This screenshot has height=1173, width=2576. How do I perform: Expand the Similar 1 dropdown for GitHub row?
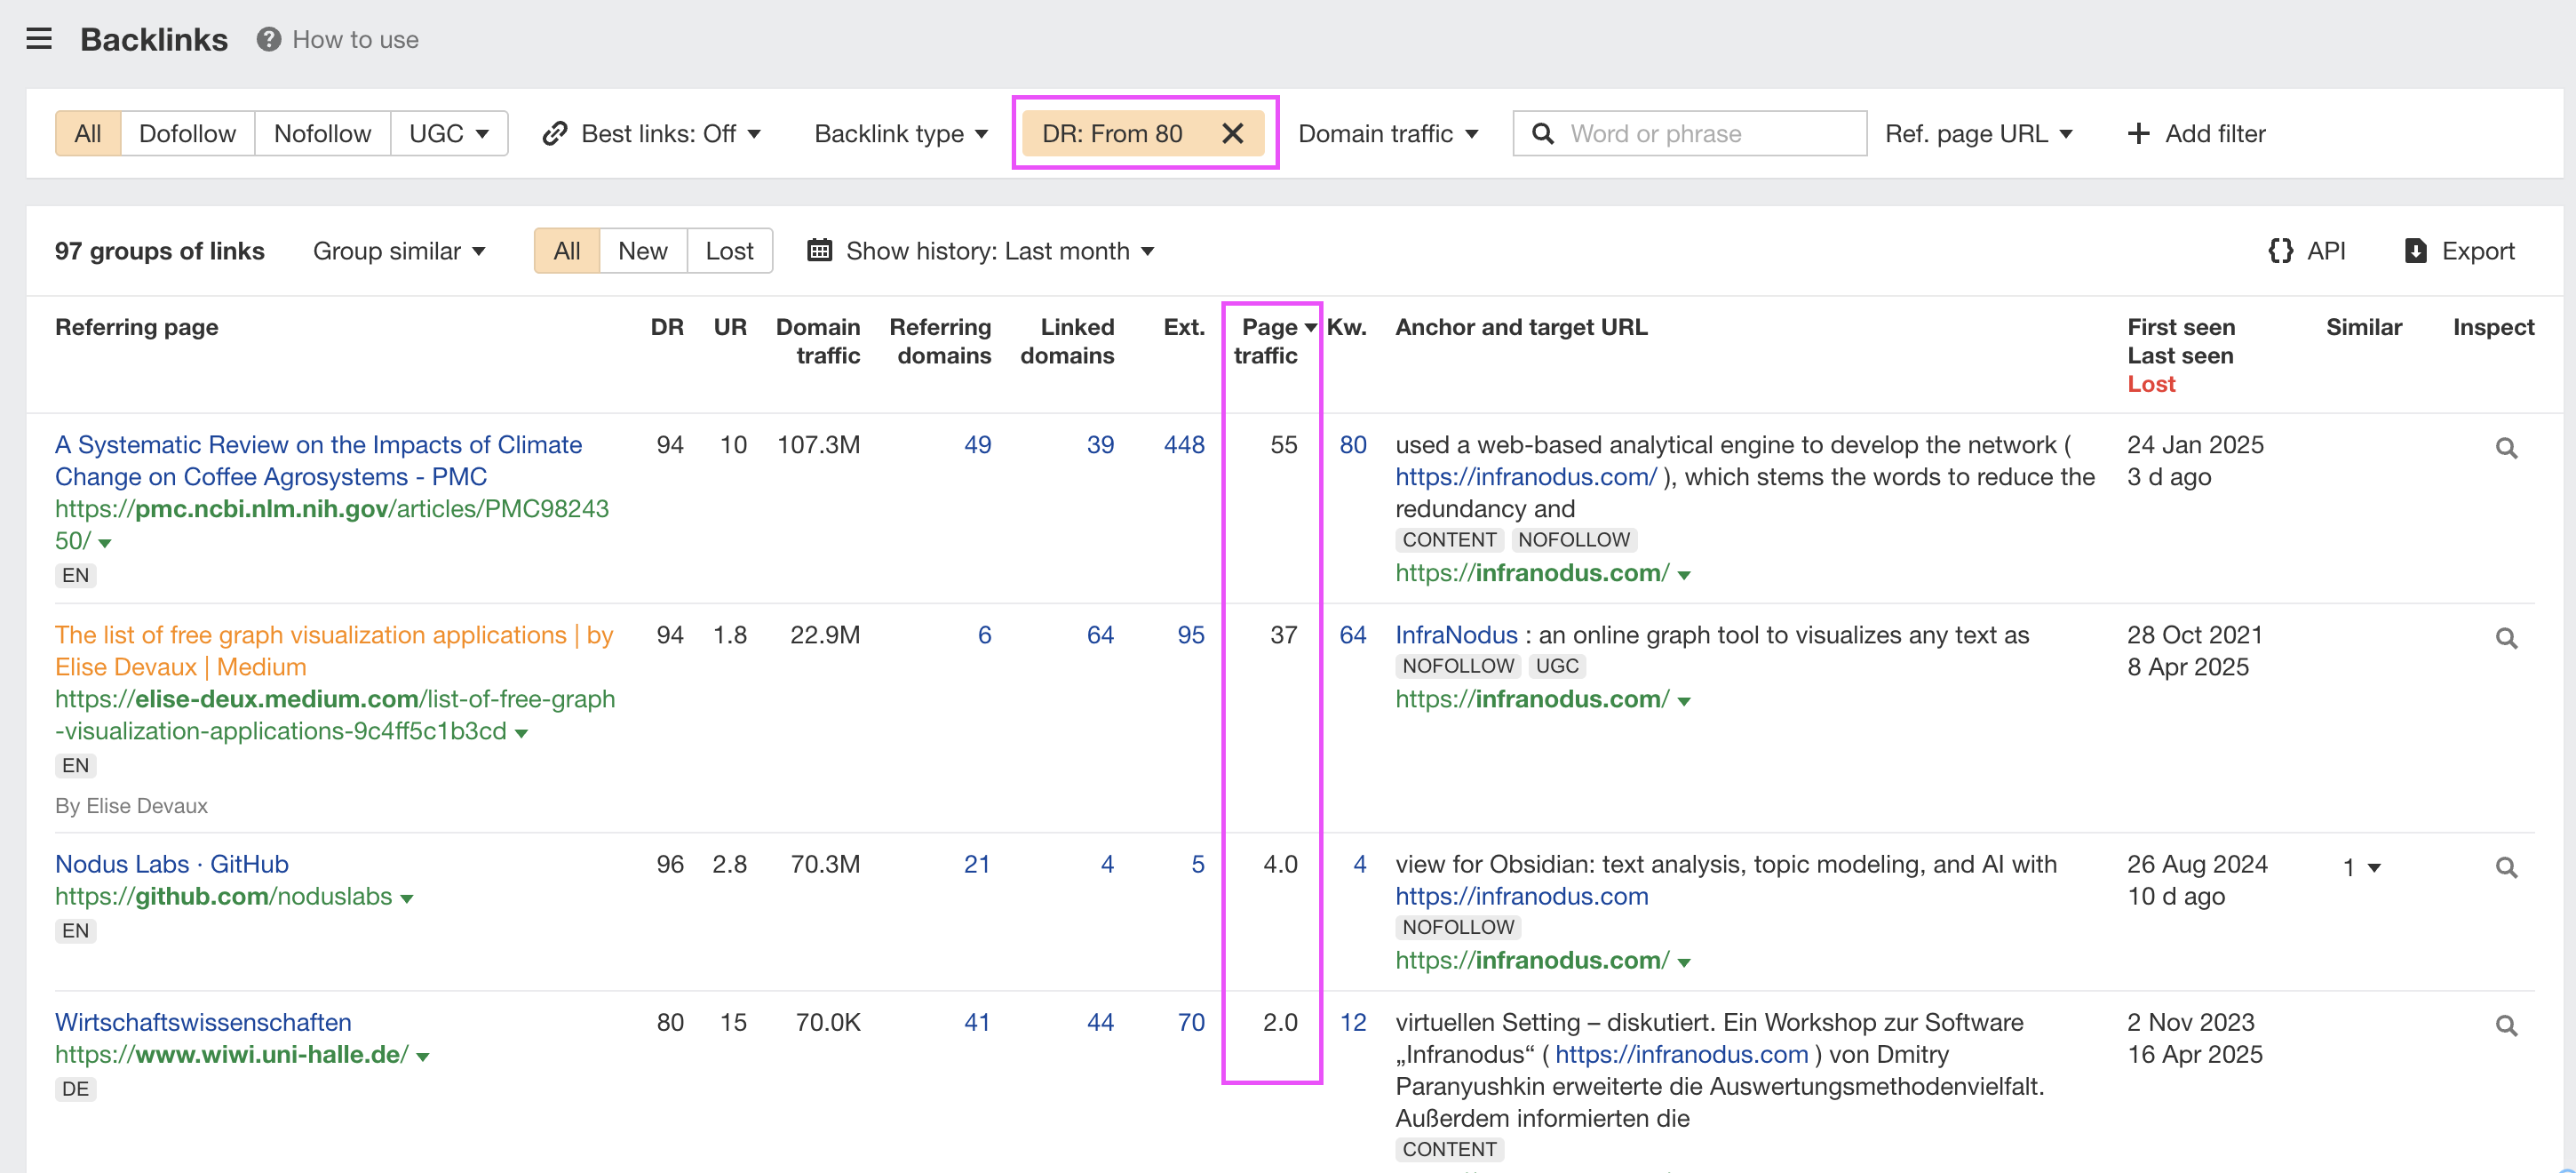[2361, 867]
